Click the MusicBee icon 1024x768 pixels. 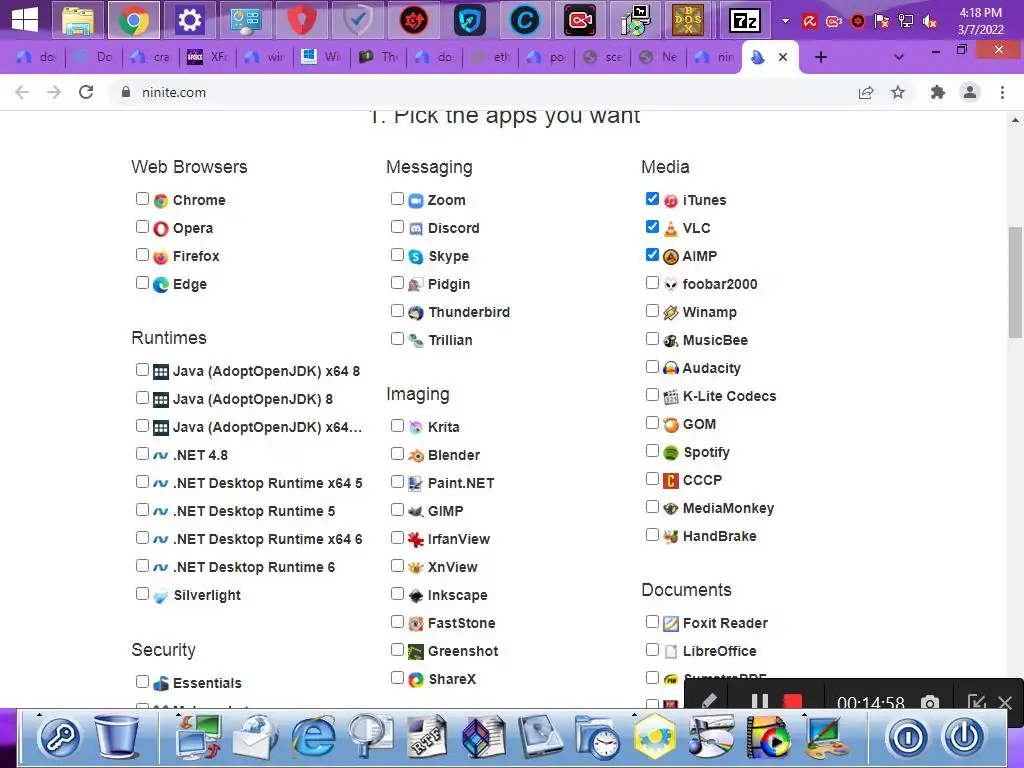click(x=671, y=340)
